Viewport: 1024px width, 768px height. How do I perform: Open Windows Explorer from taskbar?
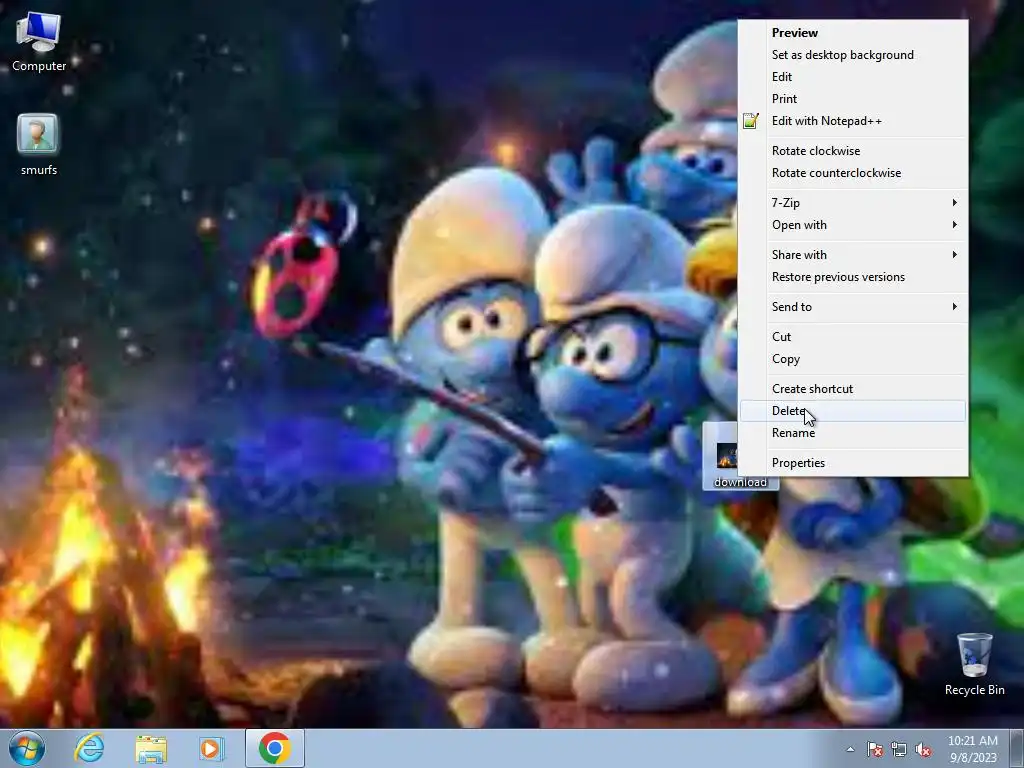tap(151, 748)
